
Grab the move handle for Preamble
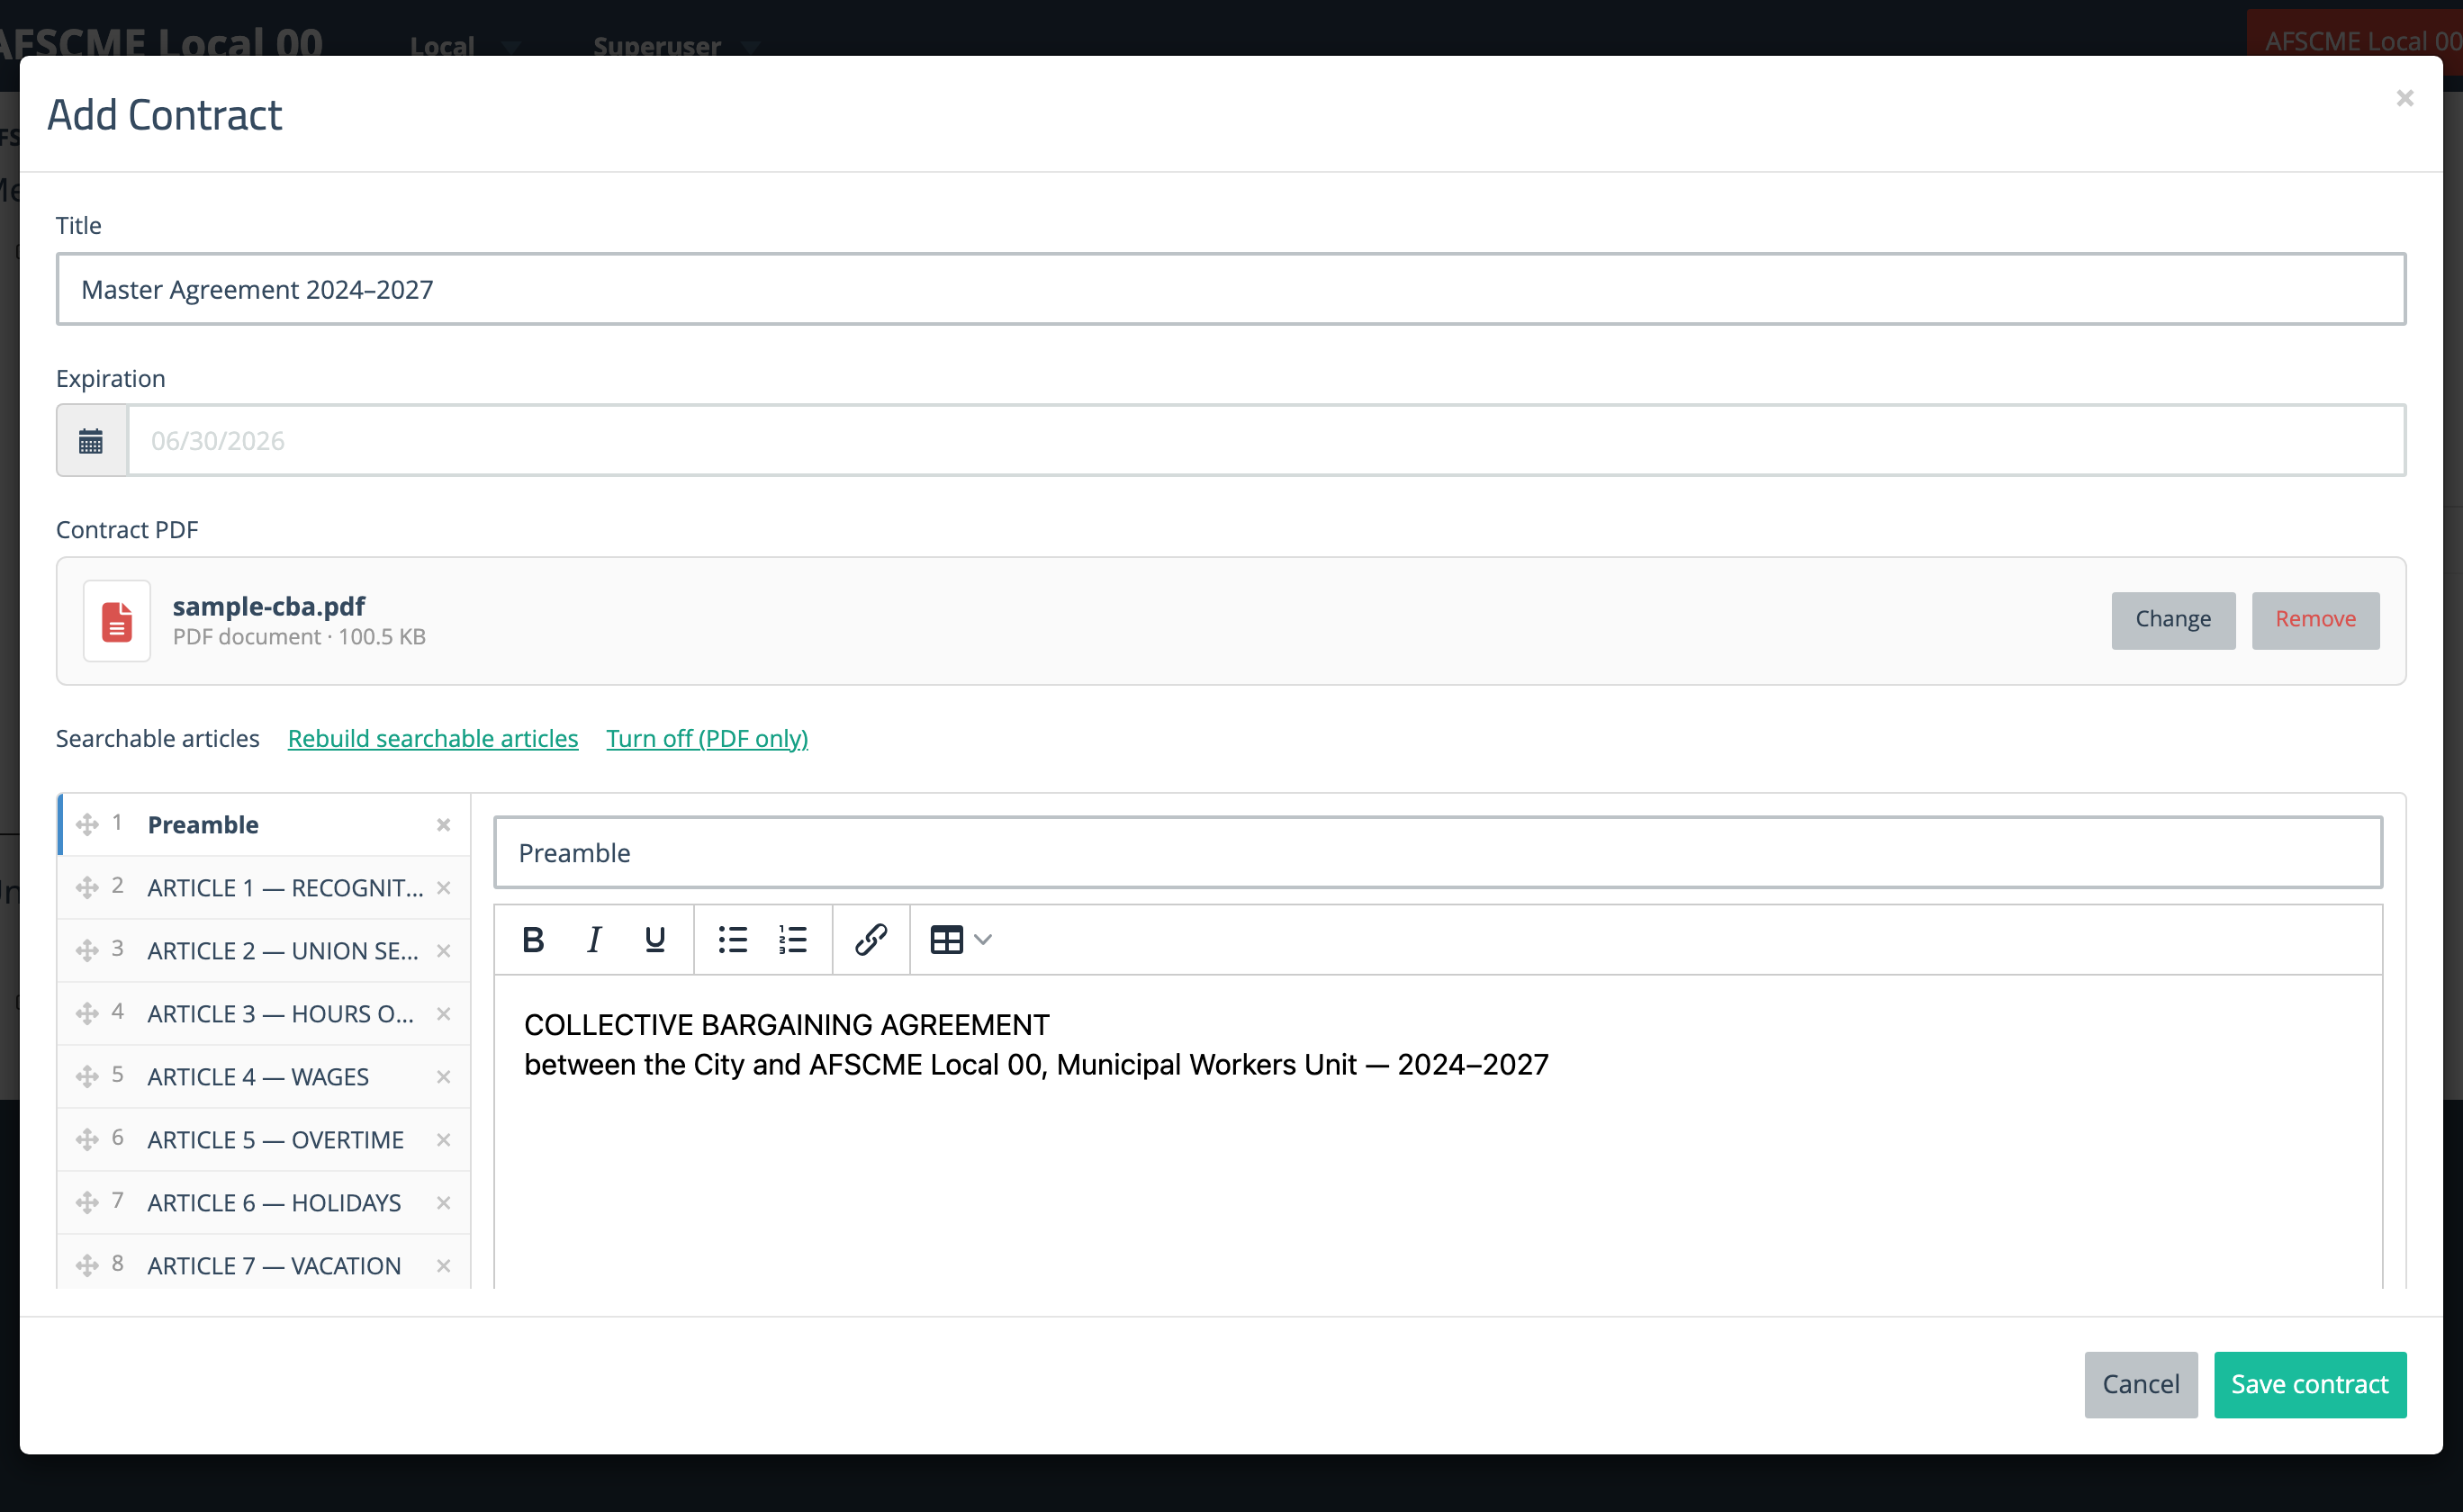[87, 825]
